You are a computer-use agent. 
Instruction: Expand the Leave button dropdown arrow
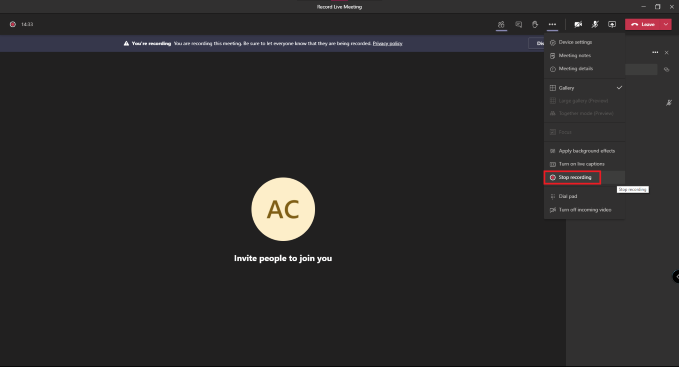coord(666,25)
